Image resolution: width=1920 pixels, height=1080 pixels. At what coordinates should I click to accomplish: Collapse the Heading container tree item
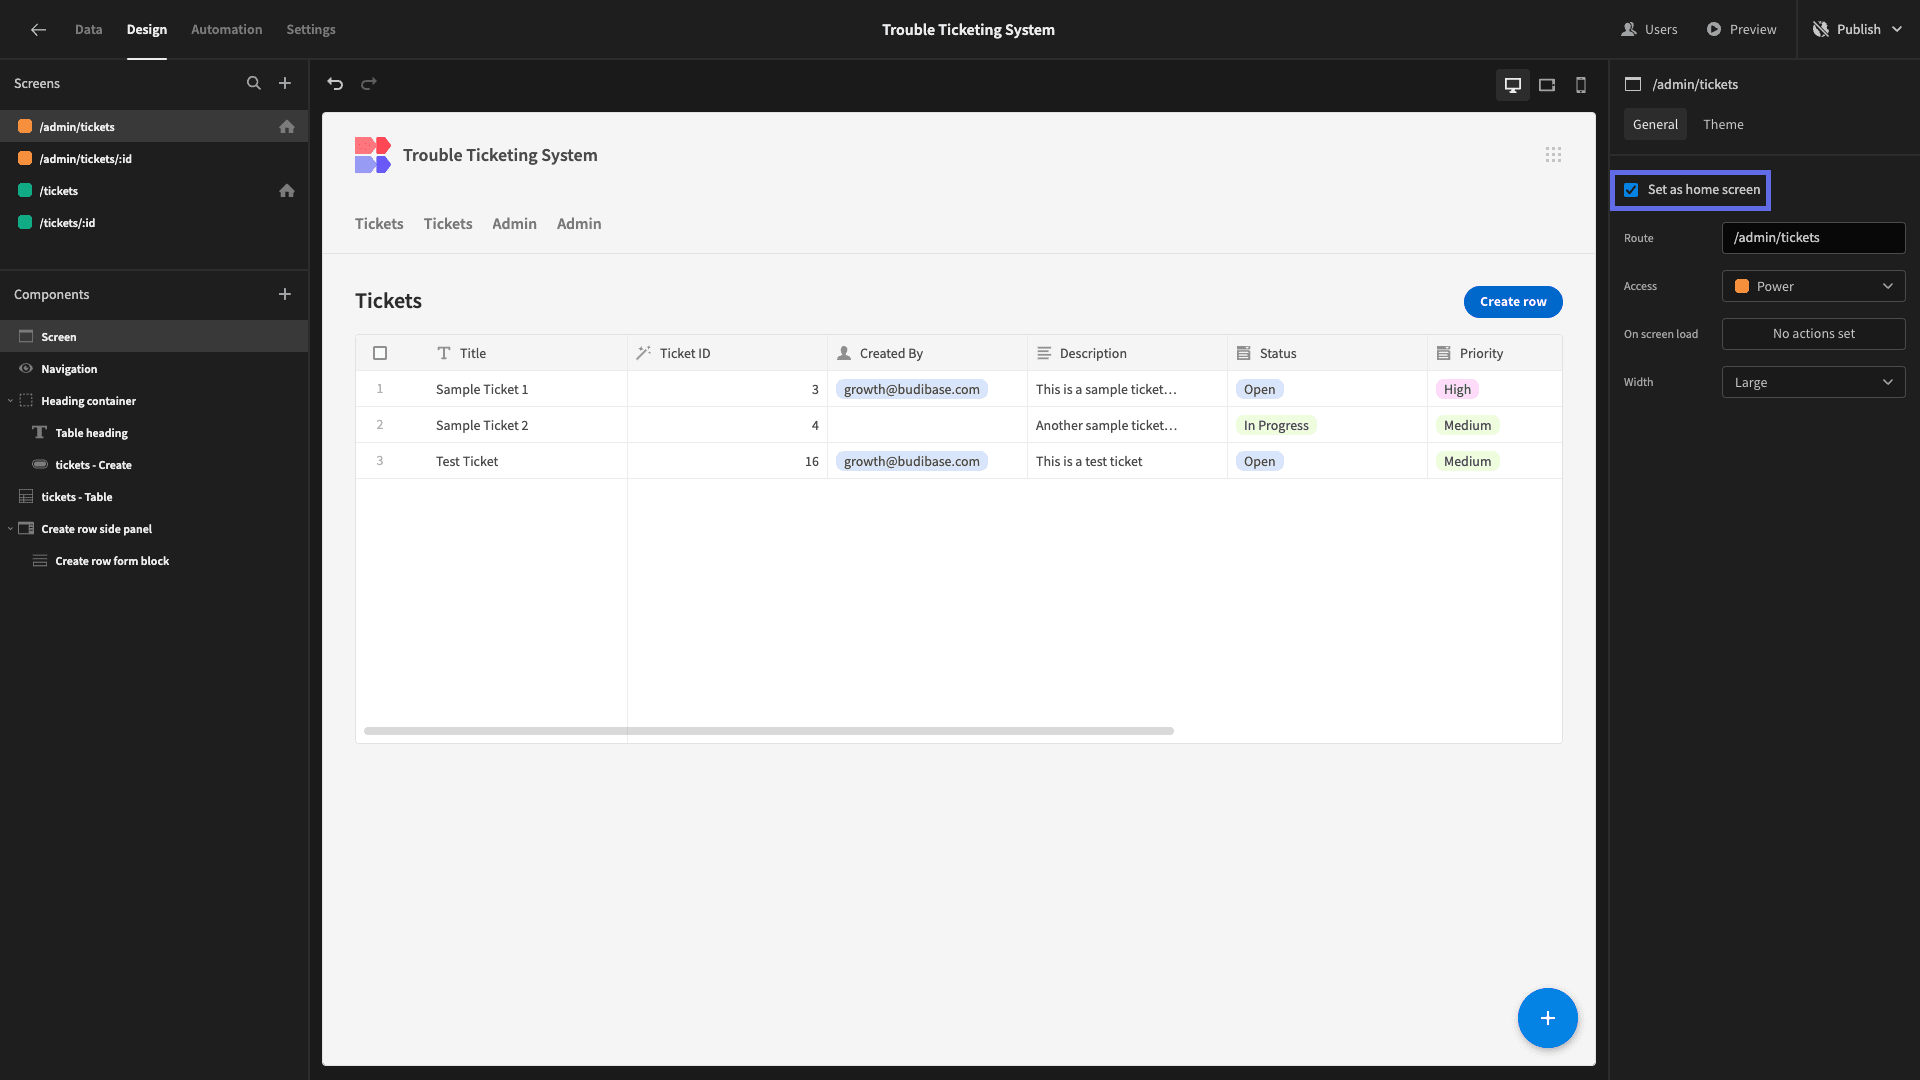10,401
